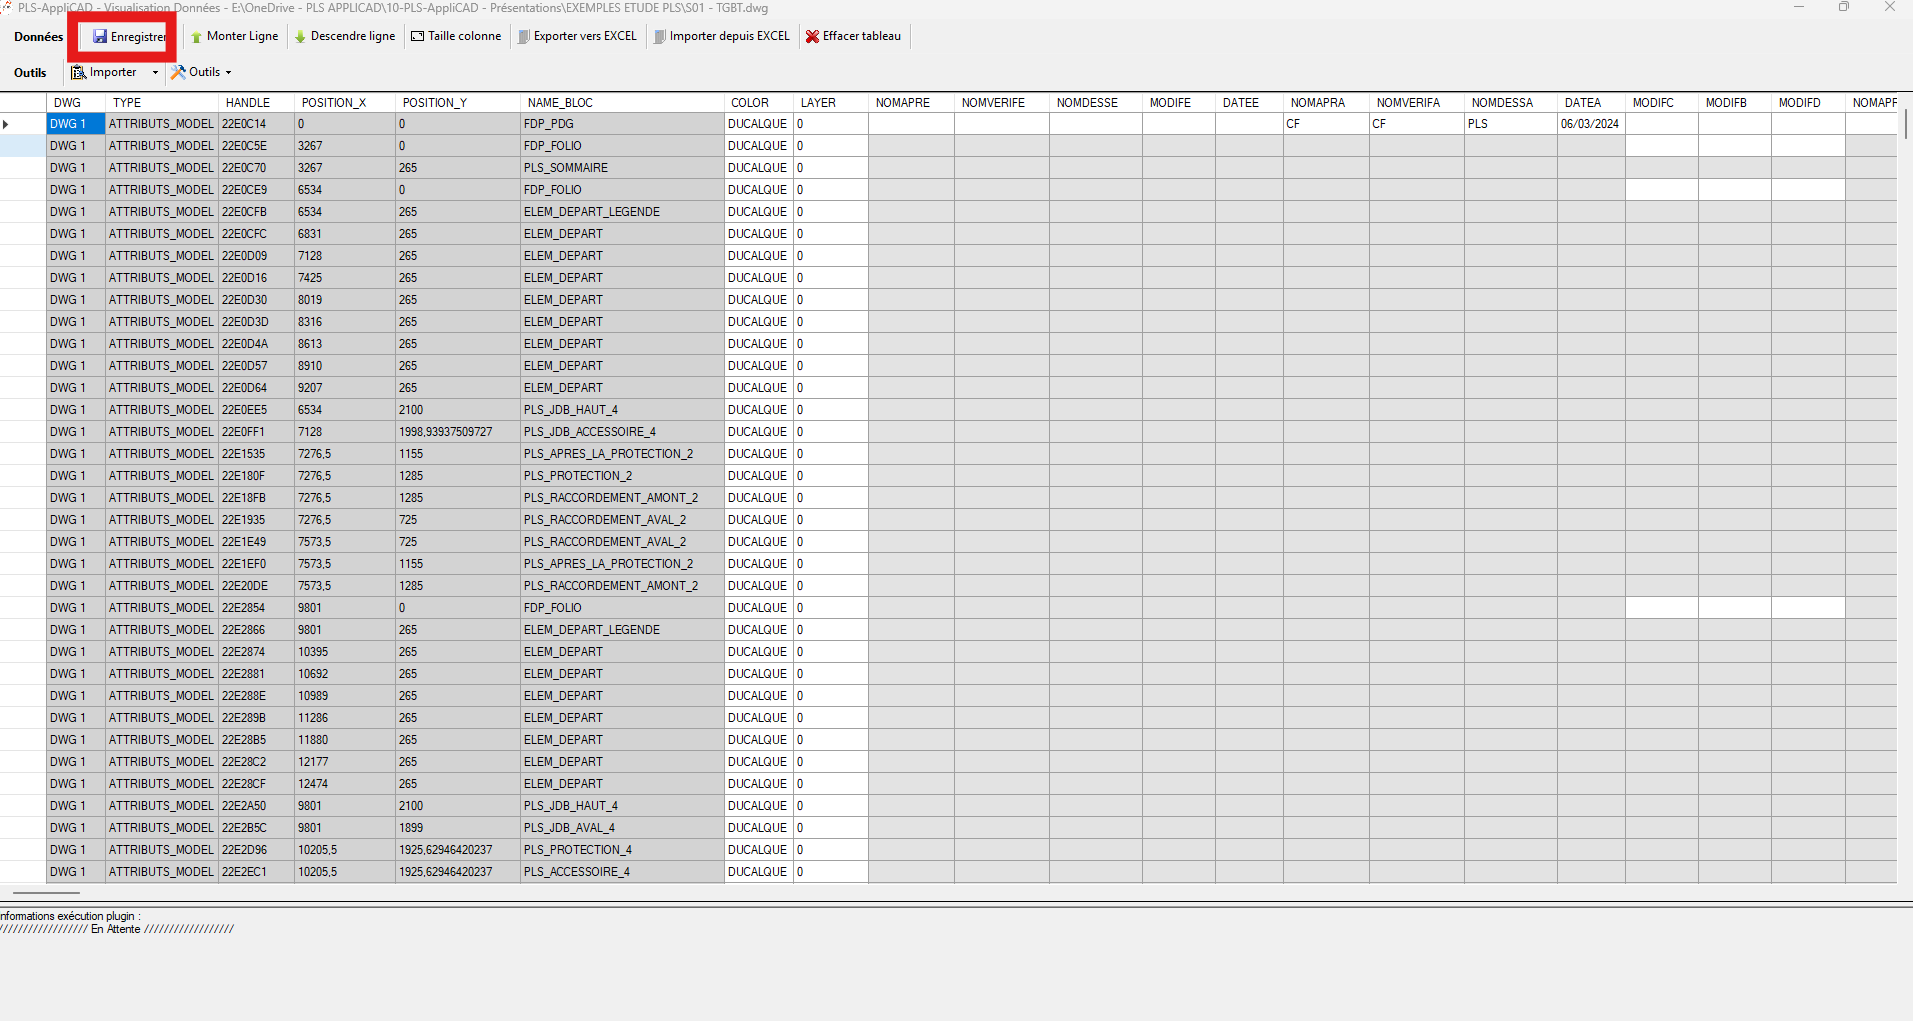Screen dimensions: 1913x1021
Task: Edit the NOMDESSA cell containing PLS
Action: click(x=1510, y=124)
